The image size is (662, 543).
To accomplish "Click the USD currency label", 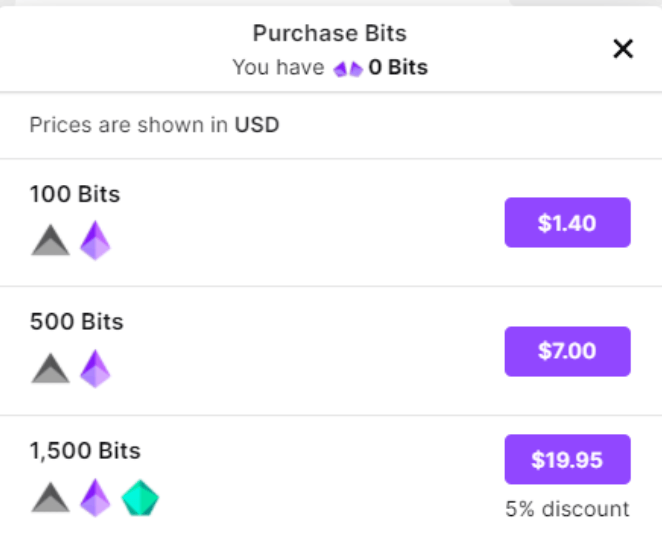I will point(257,125).
